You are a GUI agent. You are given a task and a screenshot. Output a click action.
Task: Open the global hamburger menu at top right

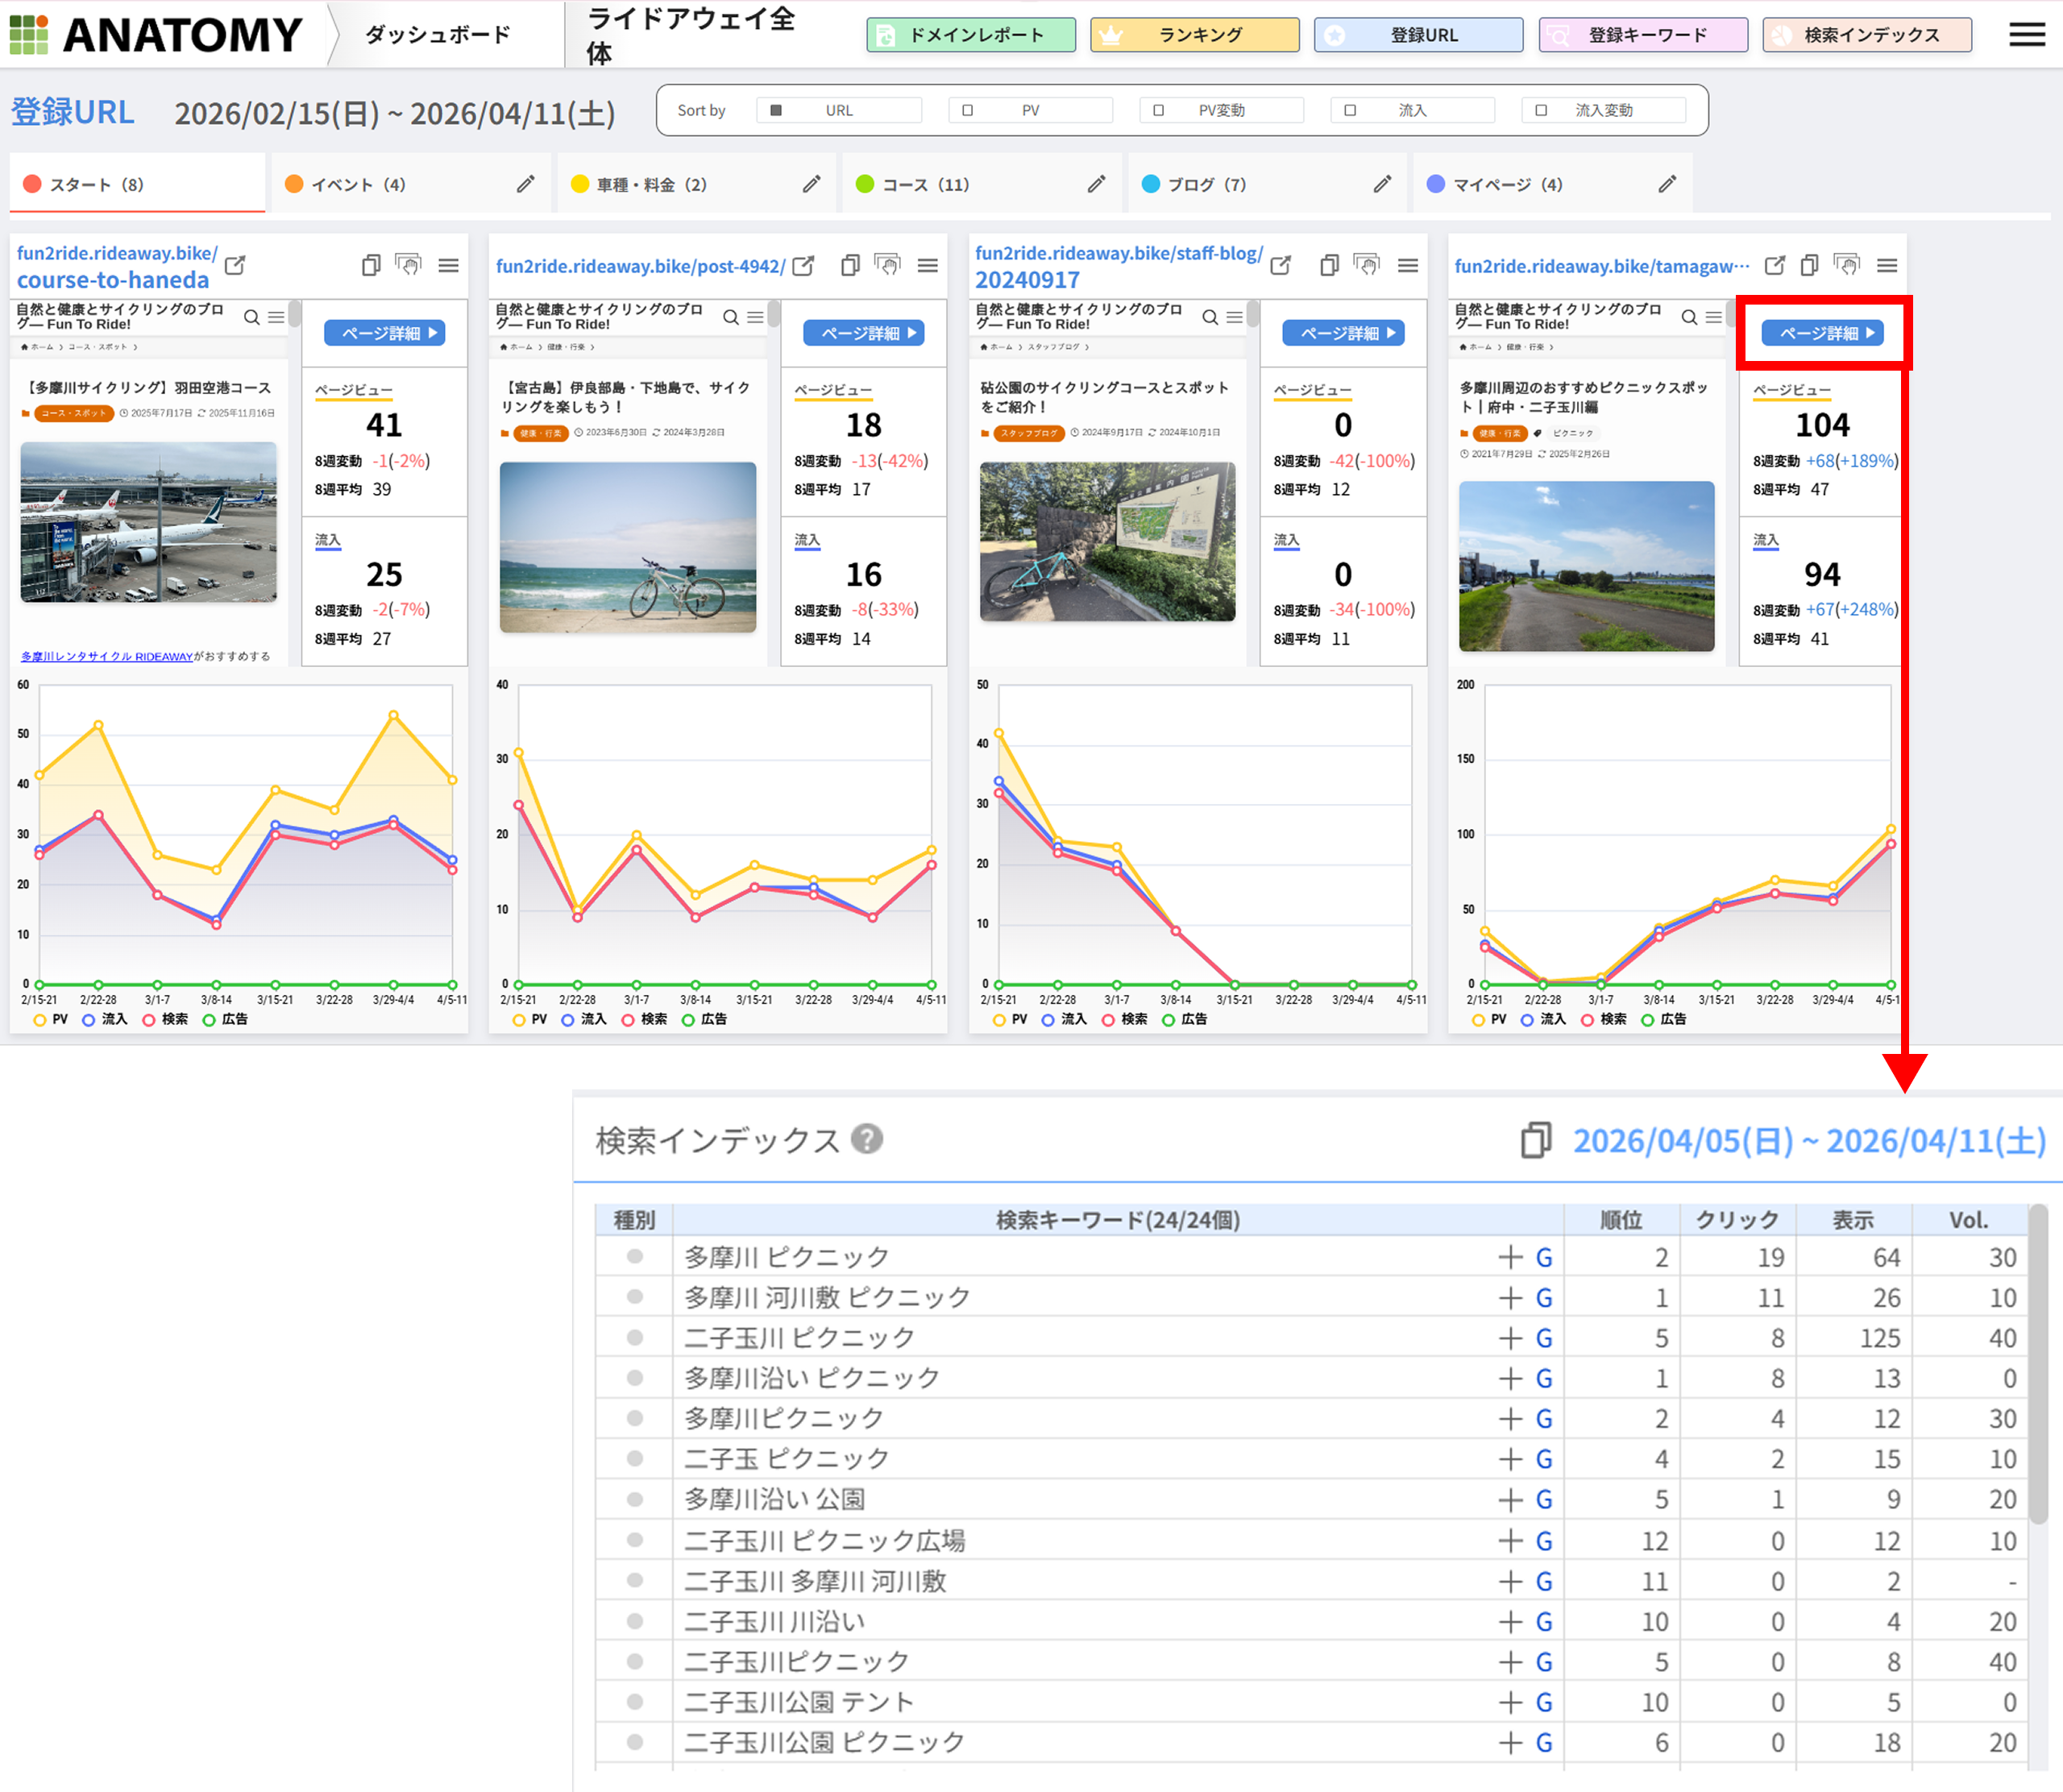[x=2026, y=35]
